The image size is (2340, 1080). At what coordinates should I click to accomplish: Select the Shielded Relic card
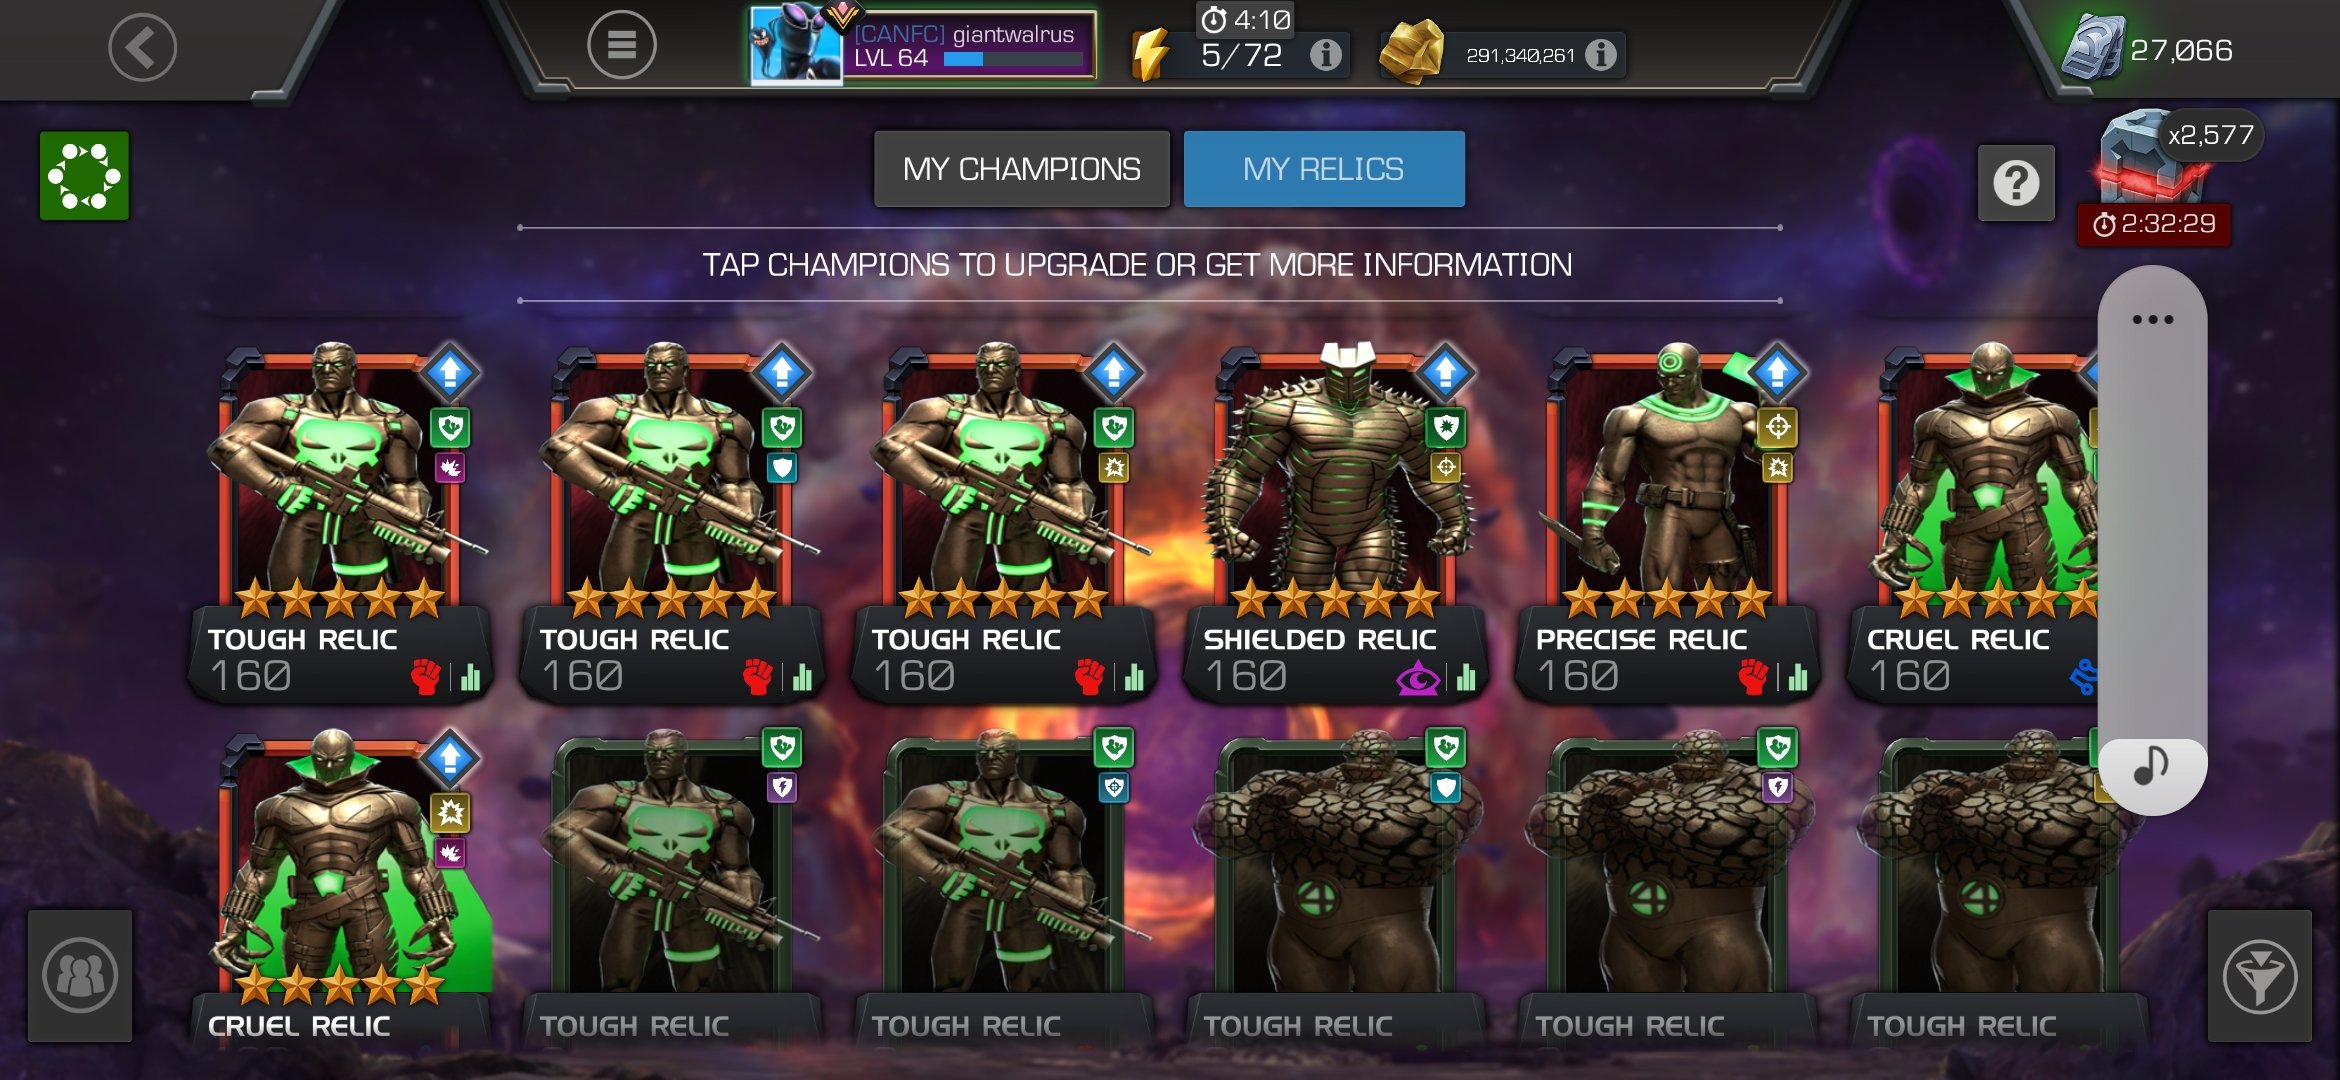1337,521
